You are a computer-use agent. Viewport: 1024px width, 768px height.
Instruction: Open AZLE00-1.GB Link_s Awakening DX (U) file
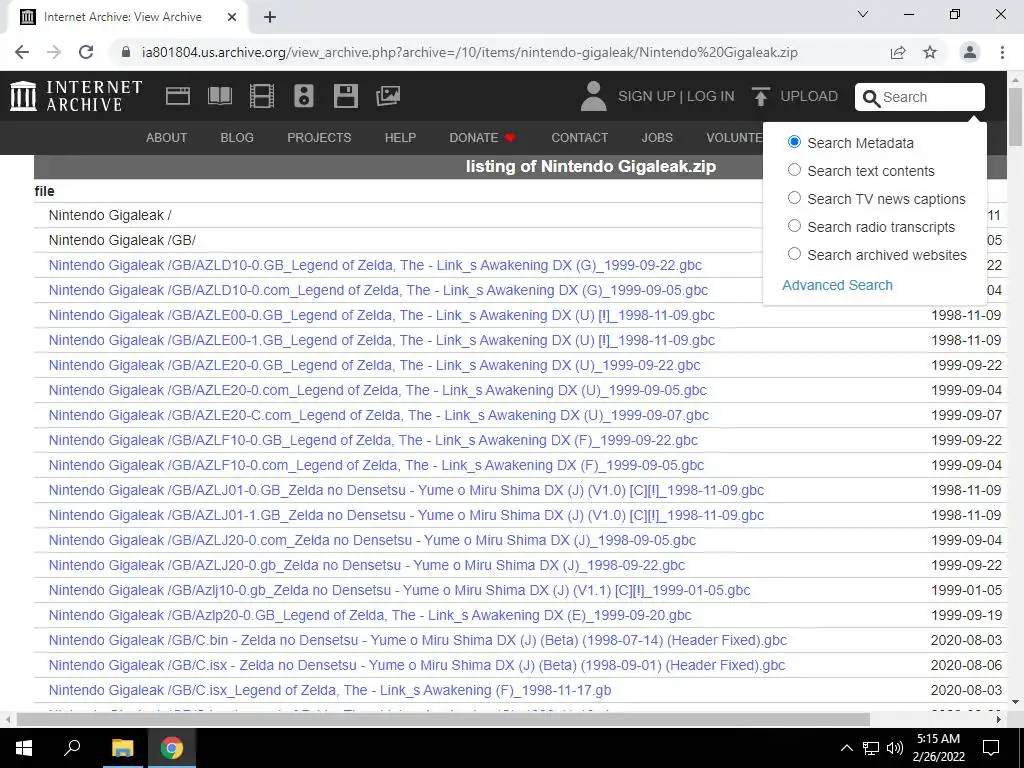click(x=381, y=340)
